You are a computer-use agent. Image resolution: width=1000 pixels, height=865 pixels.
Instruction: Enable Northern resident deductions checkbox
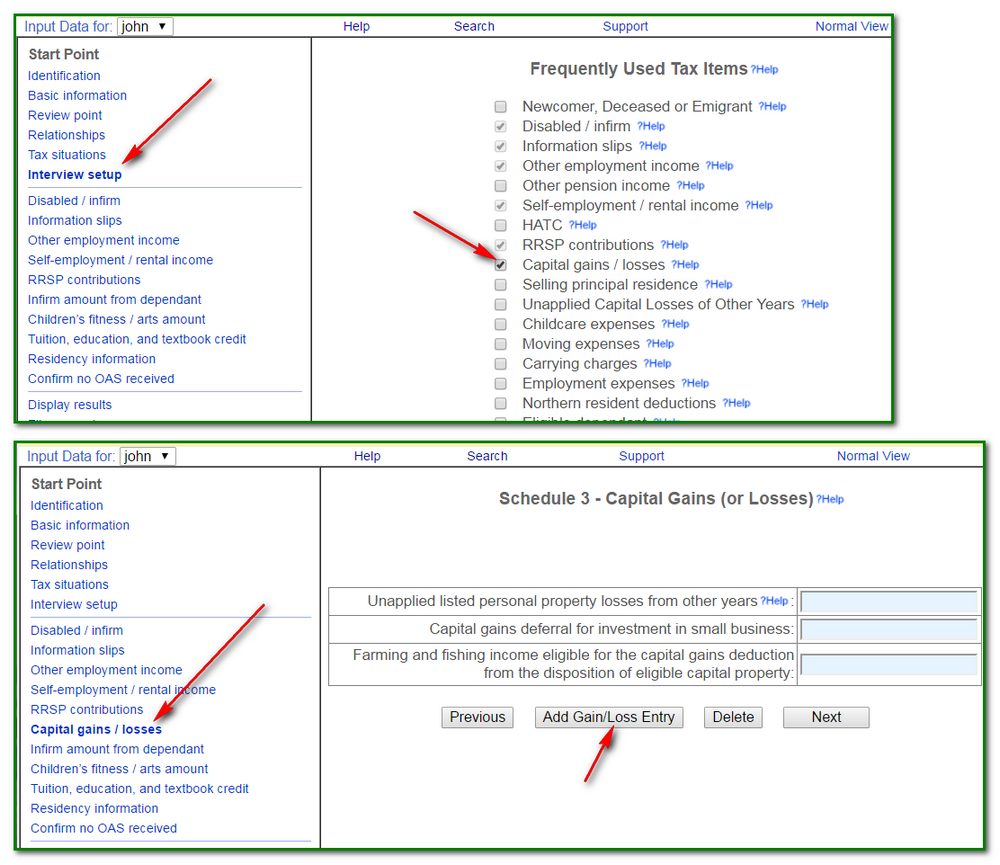click(x=501, y=403)
